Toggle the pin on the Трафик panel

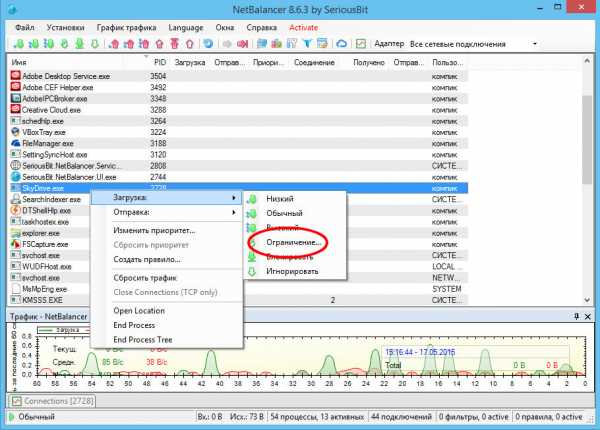pyautogui.click(x=577, y=316)
